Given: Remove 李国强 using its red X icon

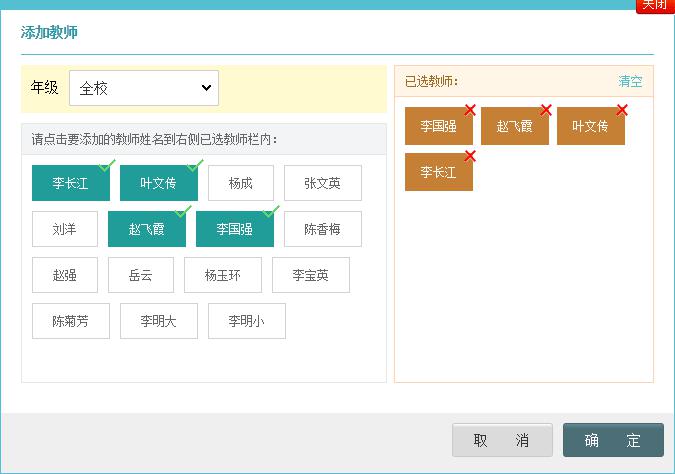Looking at the screenshot, I should click(470, 110).
